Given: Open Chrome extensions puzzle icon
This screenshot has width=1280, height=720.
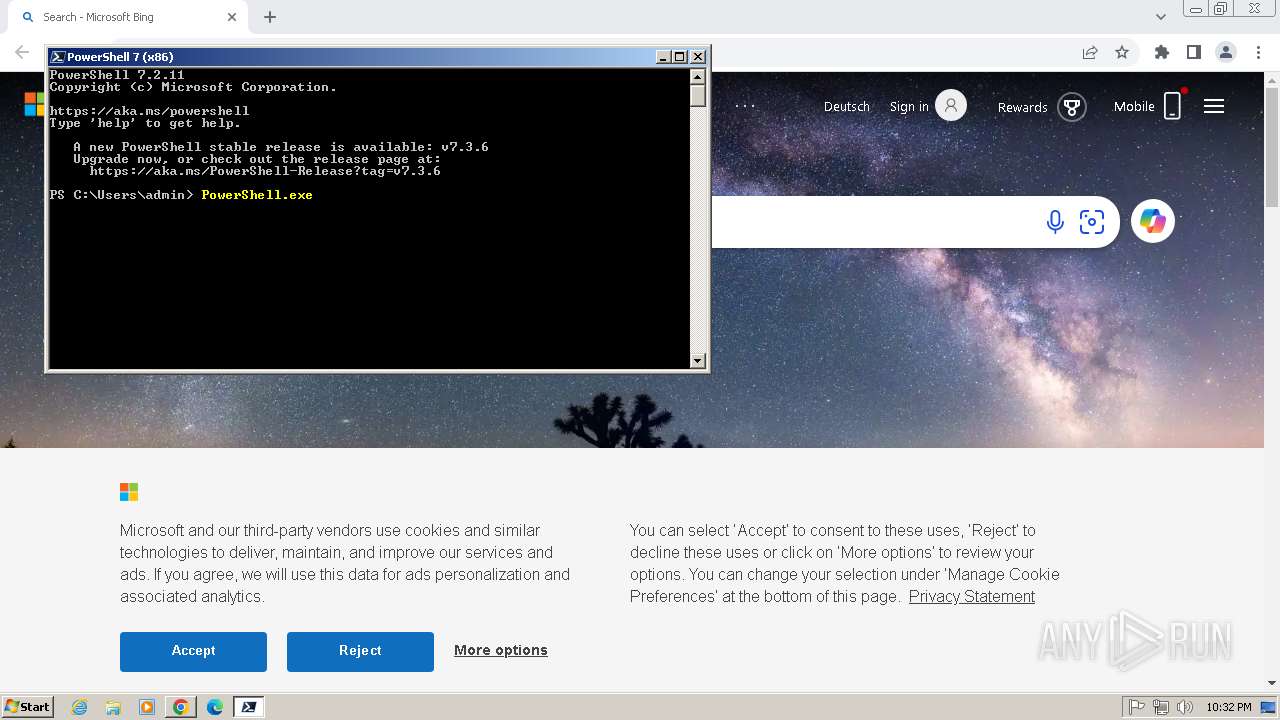Looking at the screenshot, I should 1161,52.
